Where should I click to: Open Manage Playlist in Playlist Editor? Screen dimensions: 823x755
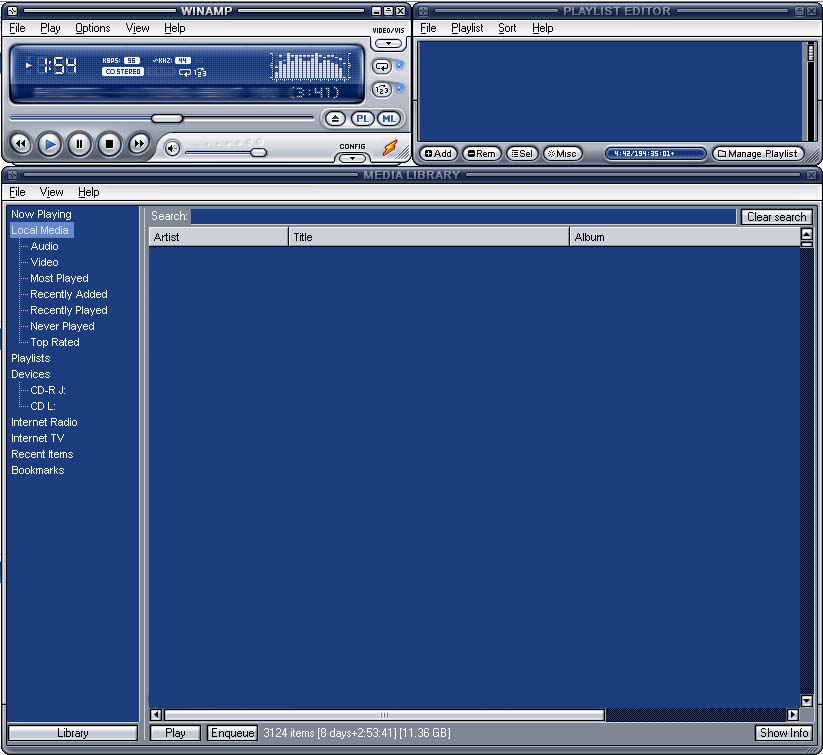(758, 153)
